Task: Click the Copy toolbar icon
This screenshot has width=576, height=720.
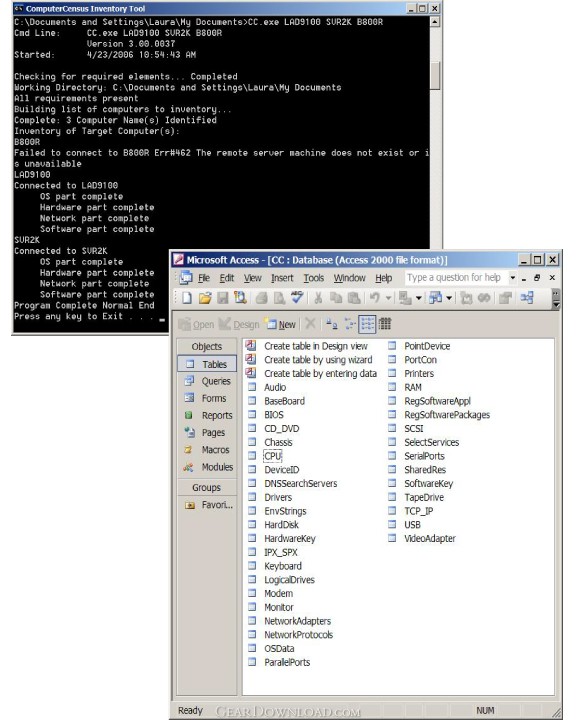Action: coord(336,298)
